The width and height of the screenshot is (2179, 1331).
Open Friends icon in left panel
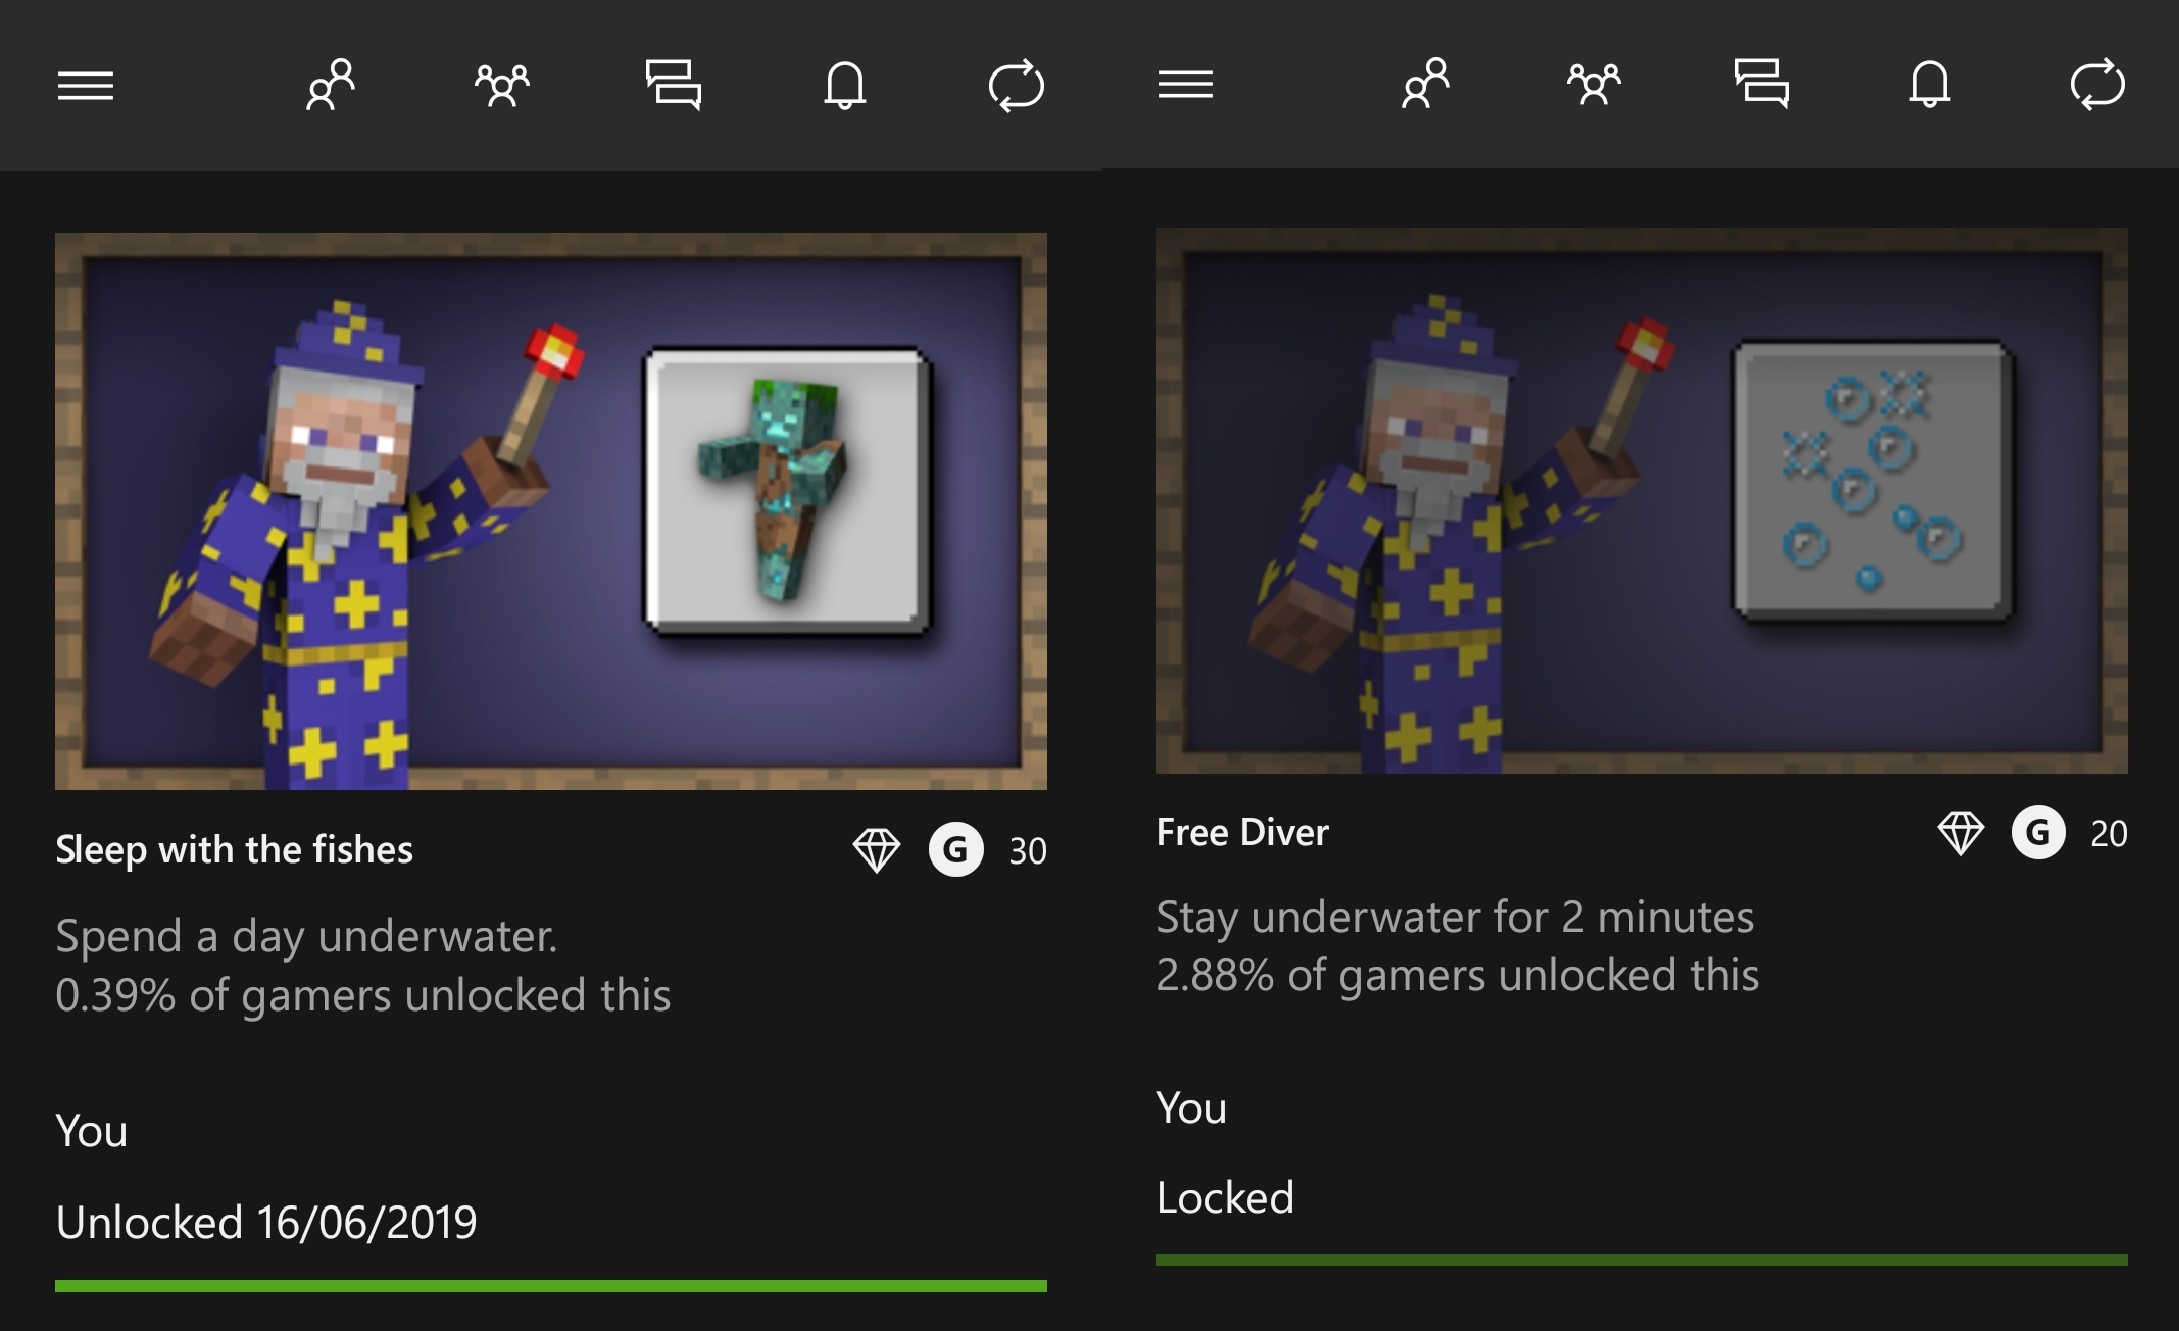[x=330, y=85]
